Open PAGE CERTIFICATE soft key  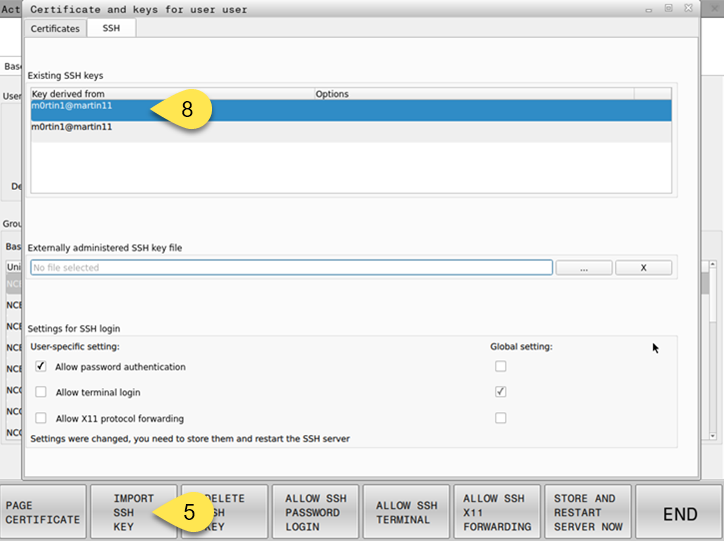click(x=43, y=512)
